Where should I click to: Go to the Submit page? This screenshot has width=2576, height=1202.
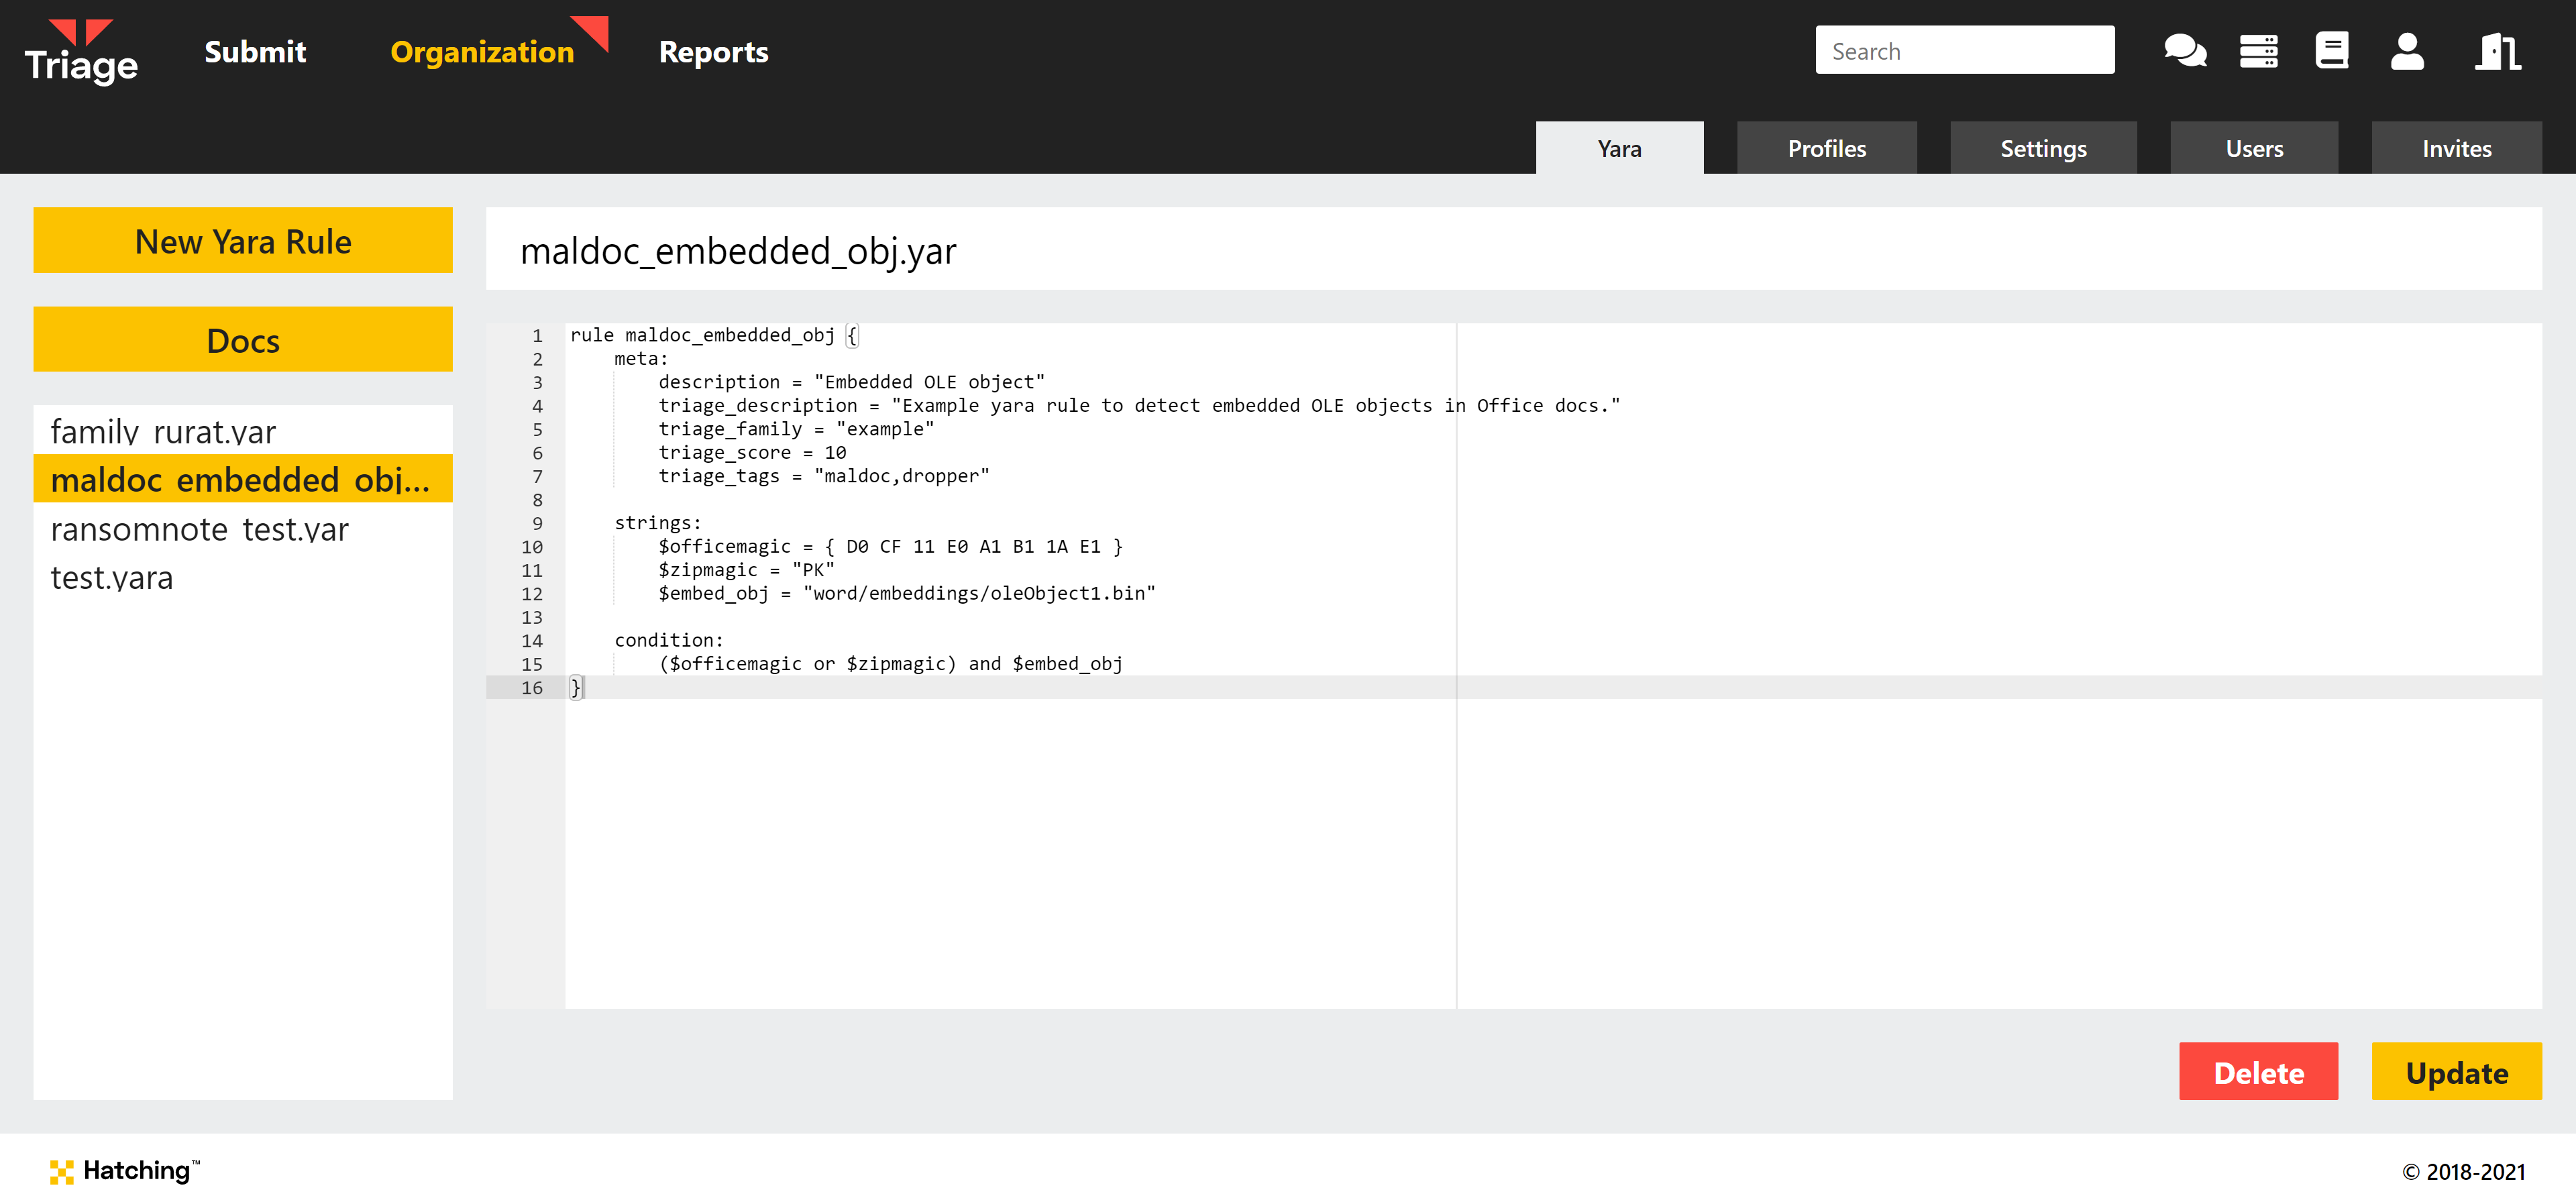255,52
